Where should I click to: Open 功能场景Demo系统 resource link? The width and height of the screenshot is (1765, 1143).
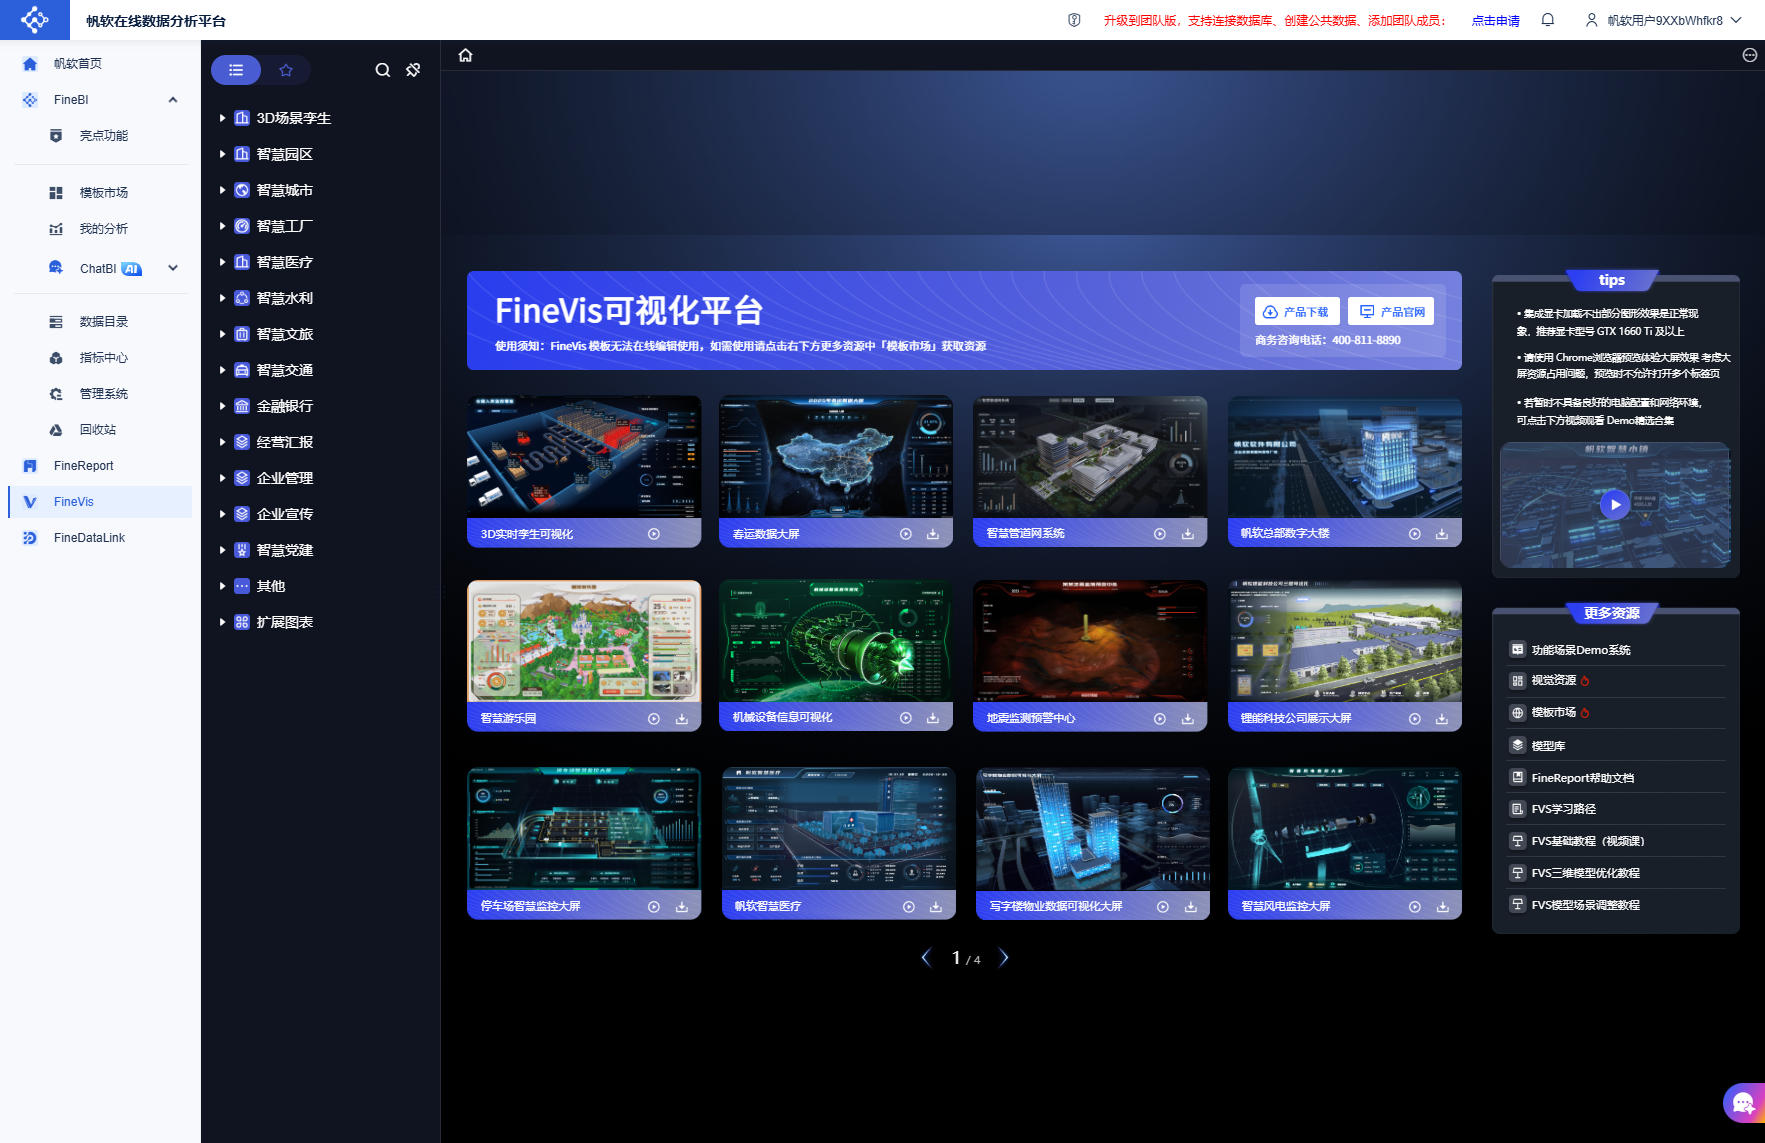coord(1581,650)
